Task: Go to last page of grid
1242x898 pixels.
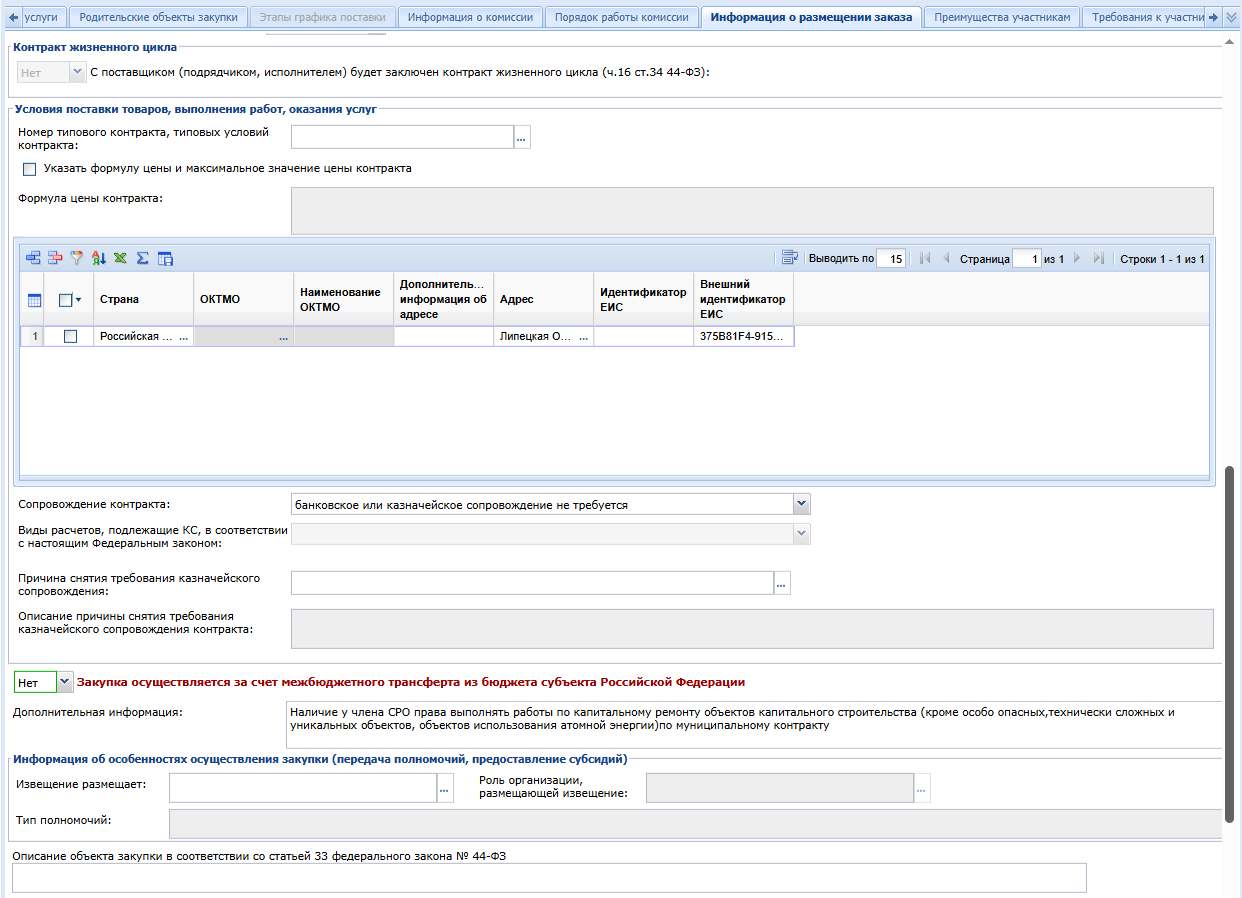Action: pyautogui.click(x=1098, y=258)
